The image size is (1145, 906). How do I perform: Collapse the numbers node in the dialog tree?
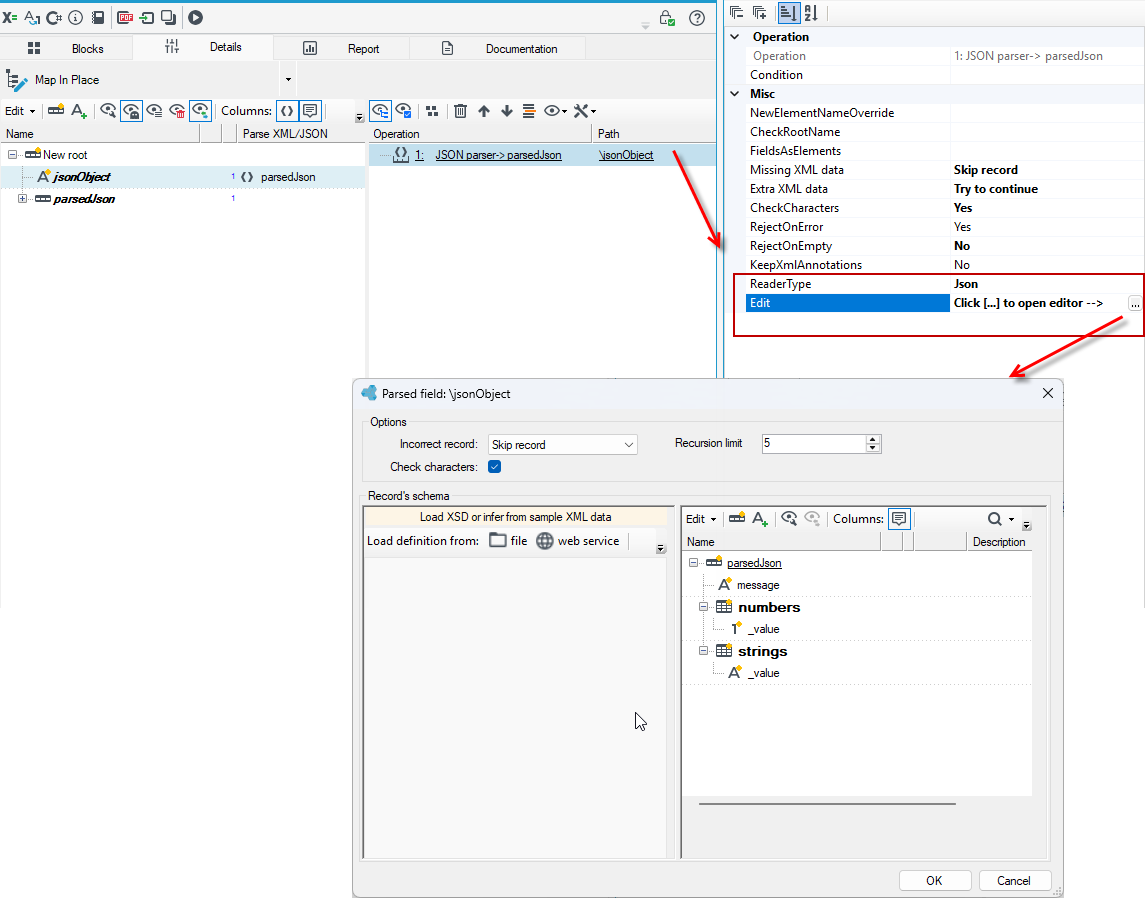coord(703,607)
